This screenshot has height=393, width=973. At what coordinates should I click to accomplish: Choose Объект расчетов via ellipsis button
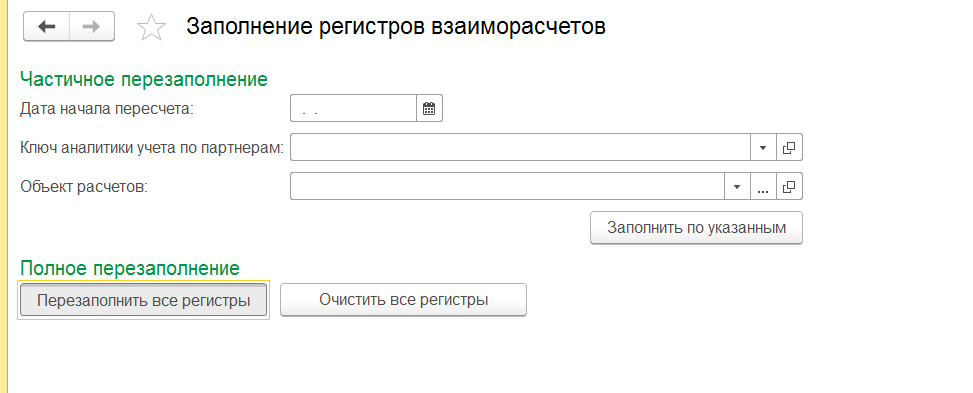763,186
